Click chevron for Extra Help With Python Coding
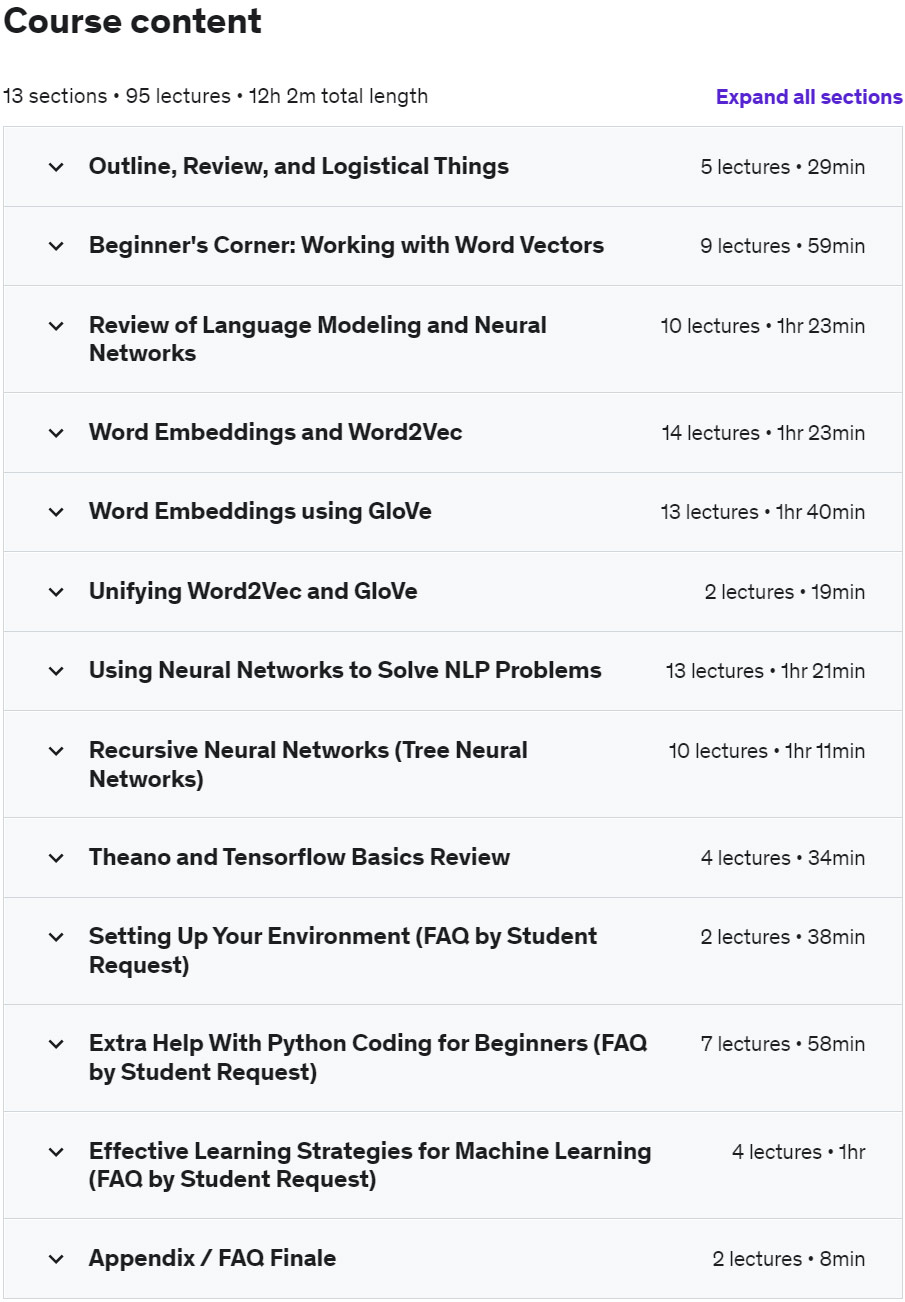Image resolution: width=905 pixels, height=1302 pixels. [56, 1044]
